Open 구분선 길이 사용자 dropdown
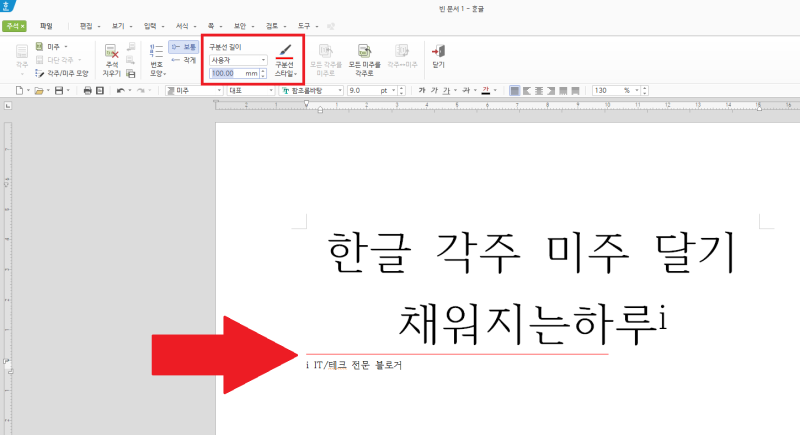 coord(238,60)
